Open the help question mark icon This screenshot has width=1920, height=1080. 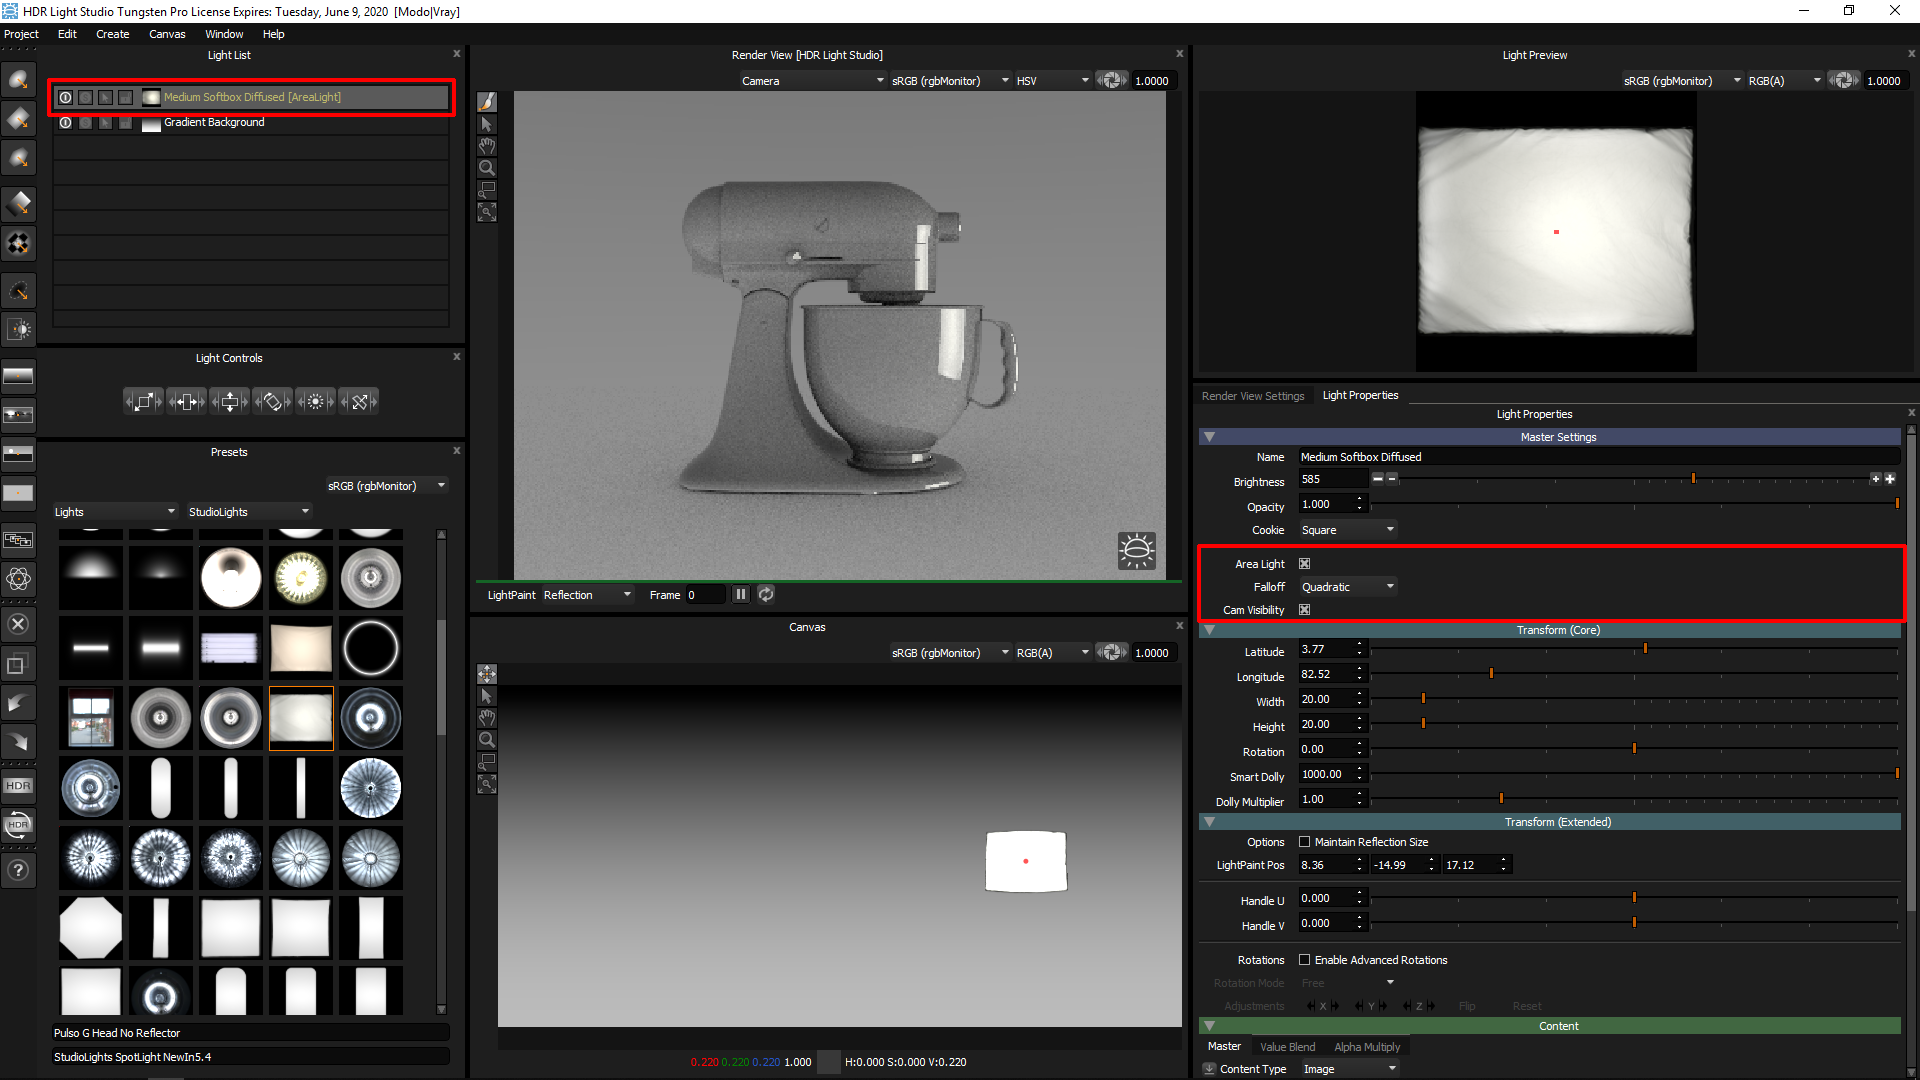click(x=18, y=871)
